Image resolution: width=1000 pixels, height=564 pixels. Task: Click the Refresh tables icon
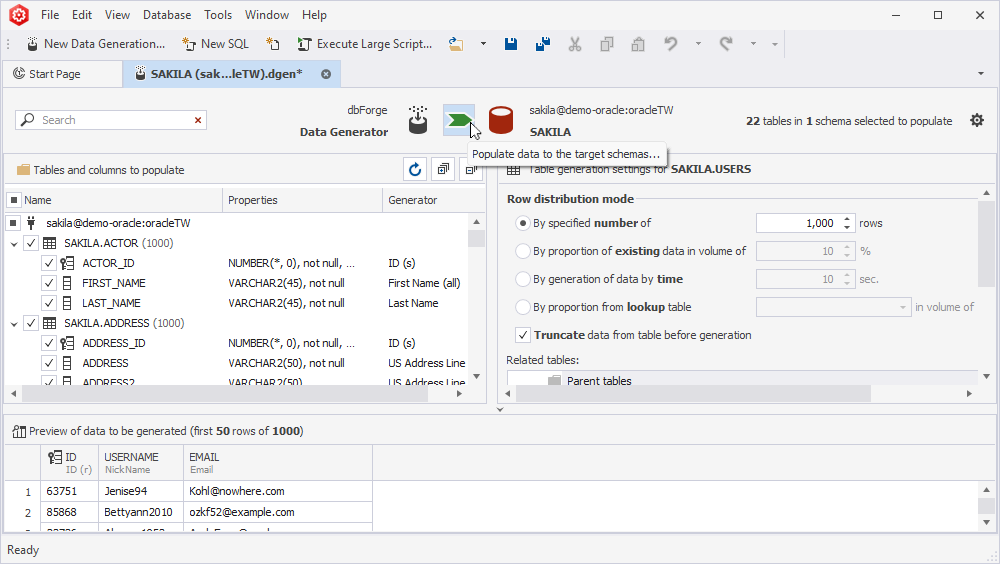coord(415,169)
